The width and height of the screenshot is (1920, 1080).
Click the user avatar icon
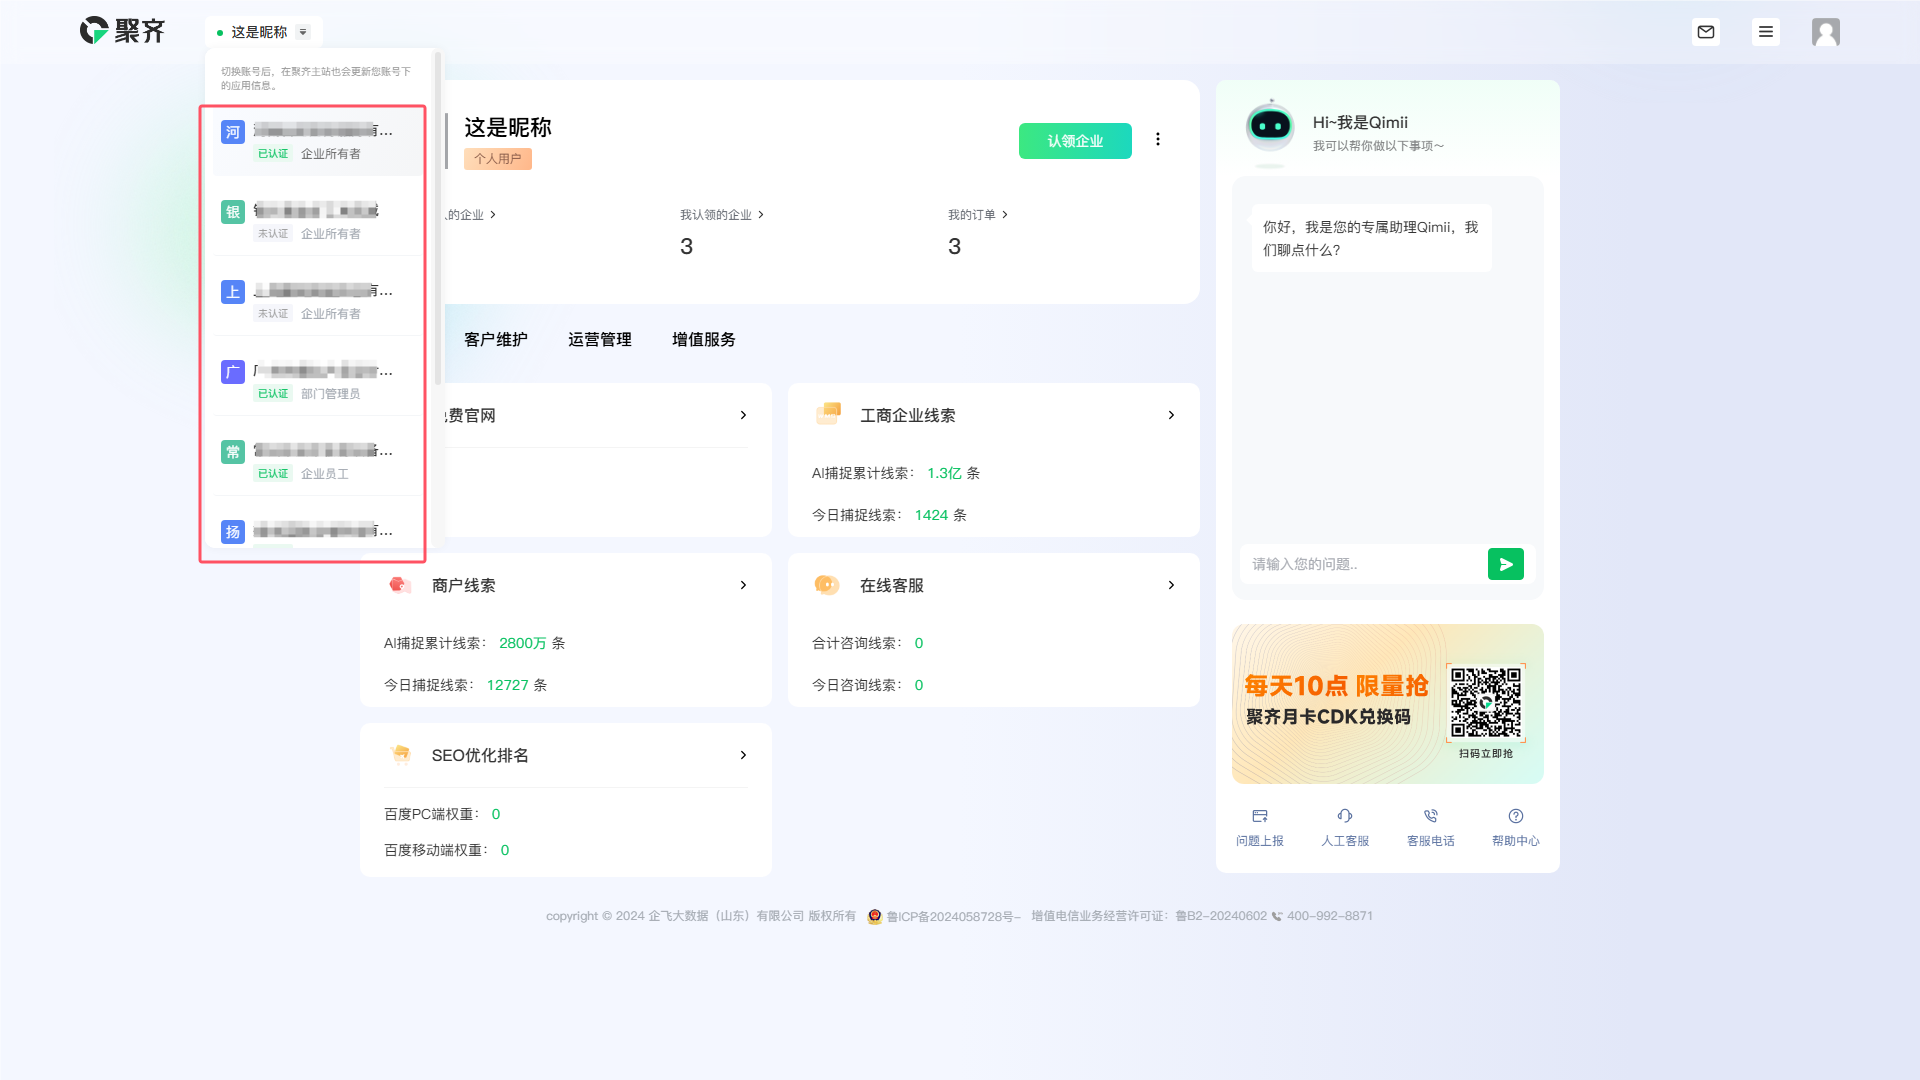1826,32
